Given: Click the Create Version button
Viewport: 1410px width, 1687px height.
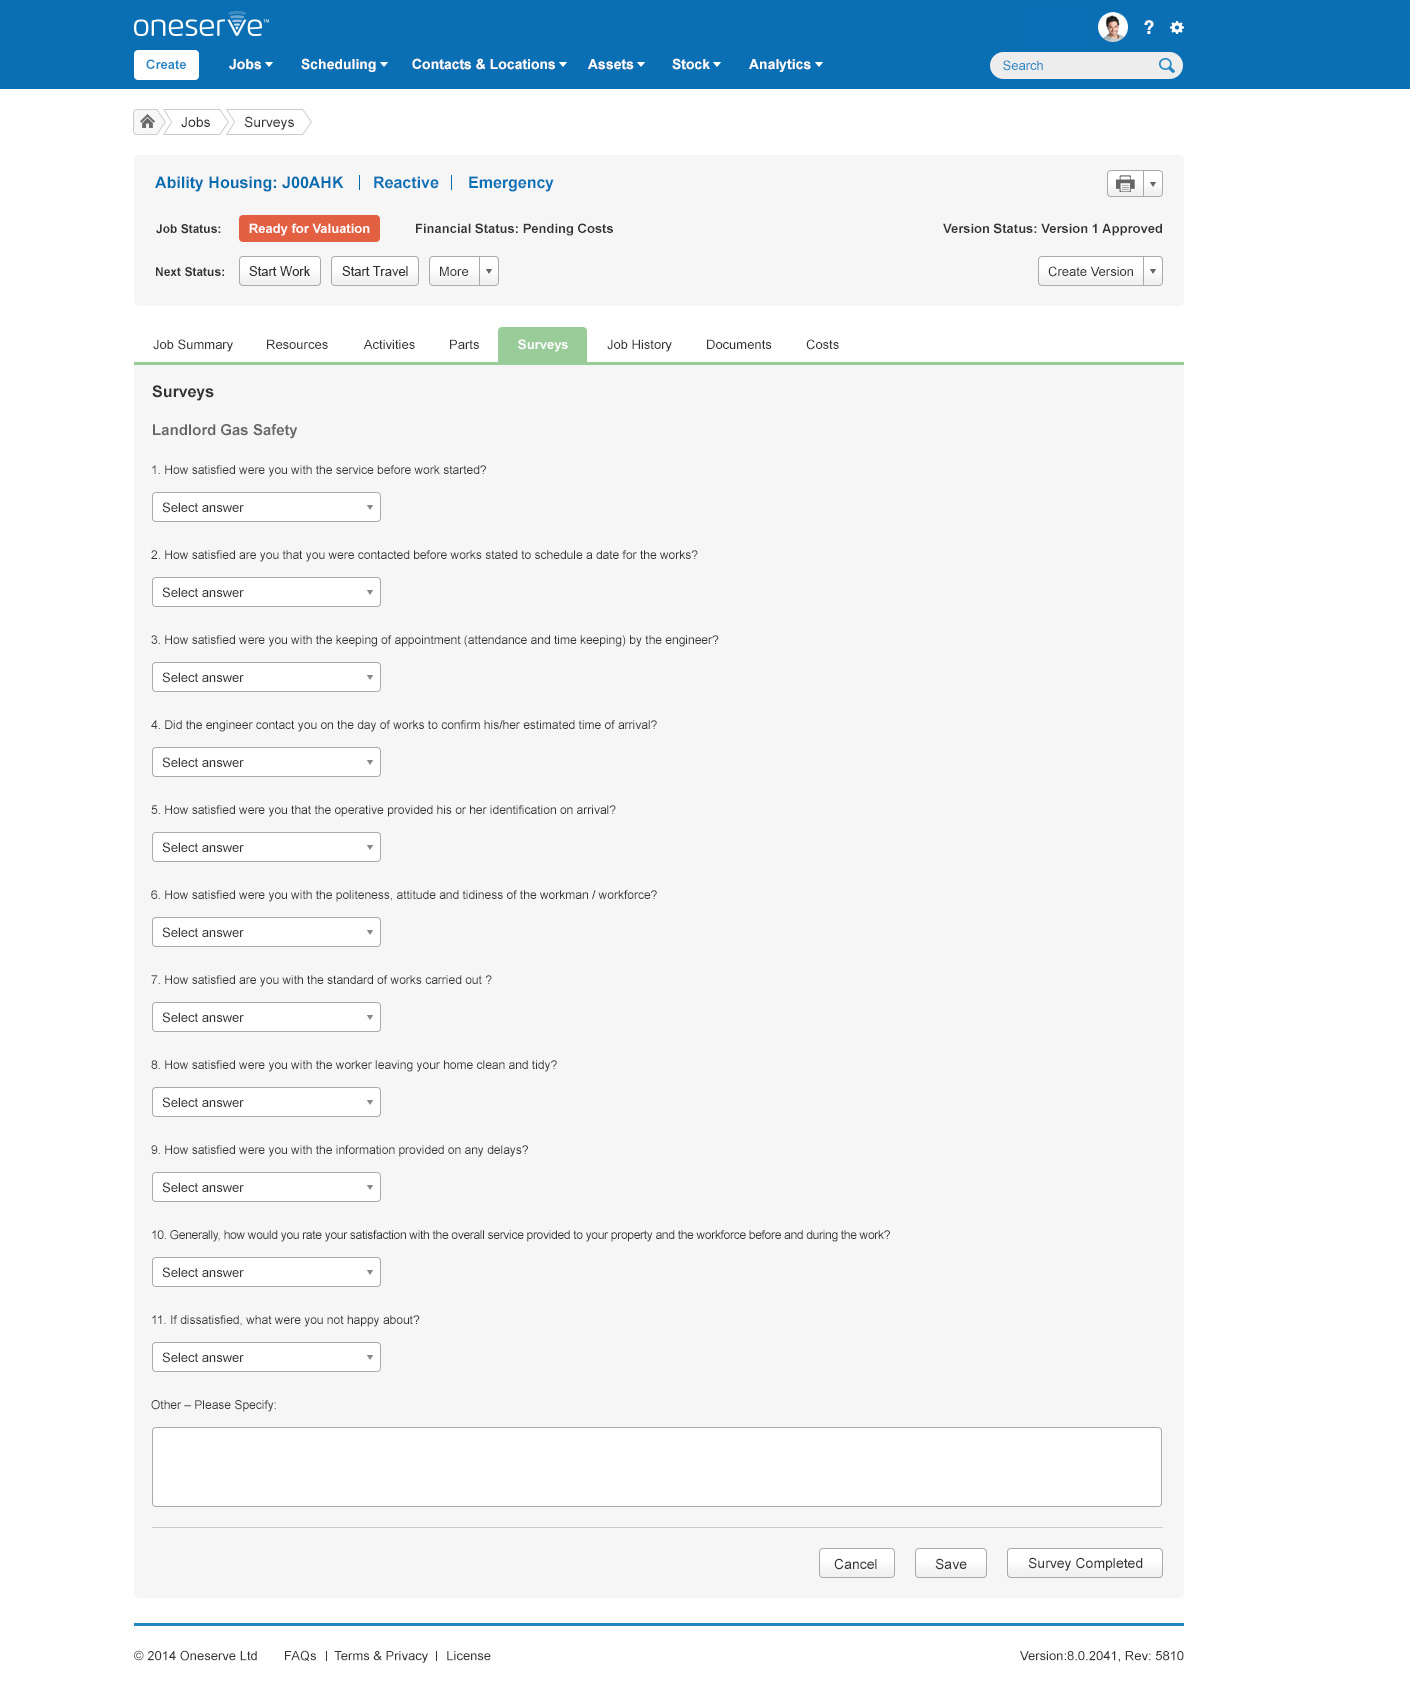Looking at the screenshot, I should click(1090, 271).
